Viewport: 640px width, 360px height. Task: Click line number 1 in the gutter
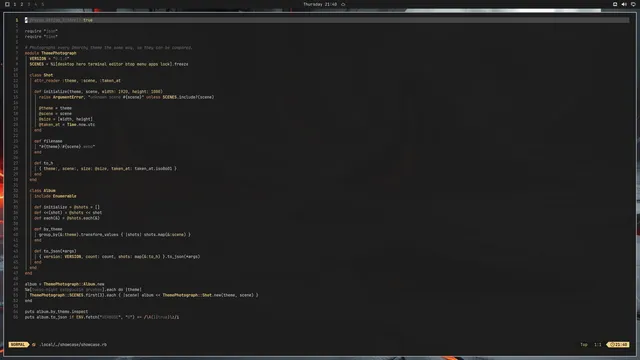(x=17, y=20)
